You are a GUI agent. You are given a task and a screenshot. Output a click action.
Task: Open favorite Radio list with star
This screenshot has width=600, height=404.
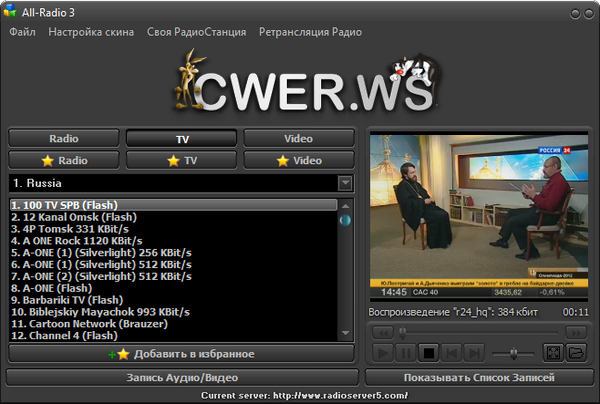[x=64, y=160]
